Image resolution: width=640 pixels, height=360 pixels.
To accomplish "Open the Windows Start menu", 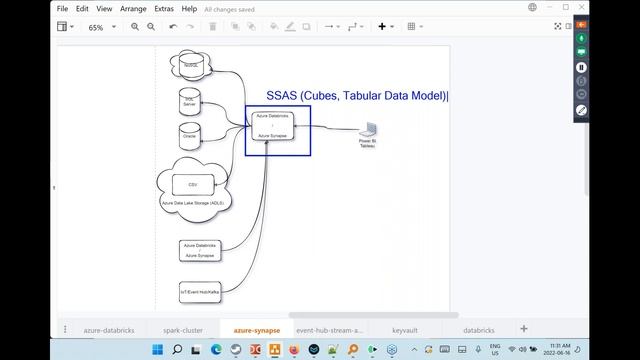I will click(158, 349).
